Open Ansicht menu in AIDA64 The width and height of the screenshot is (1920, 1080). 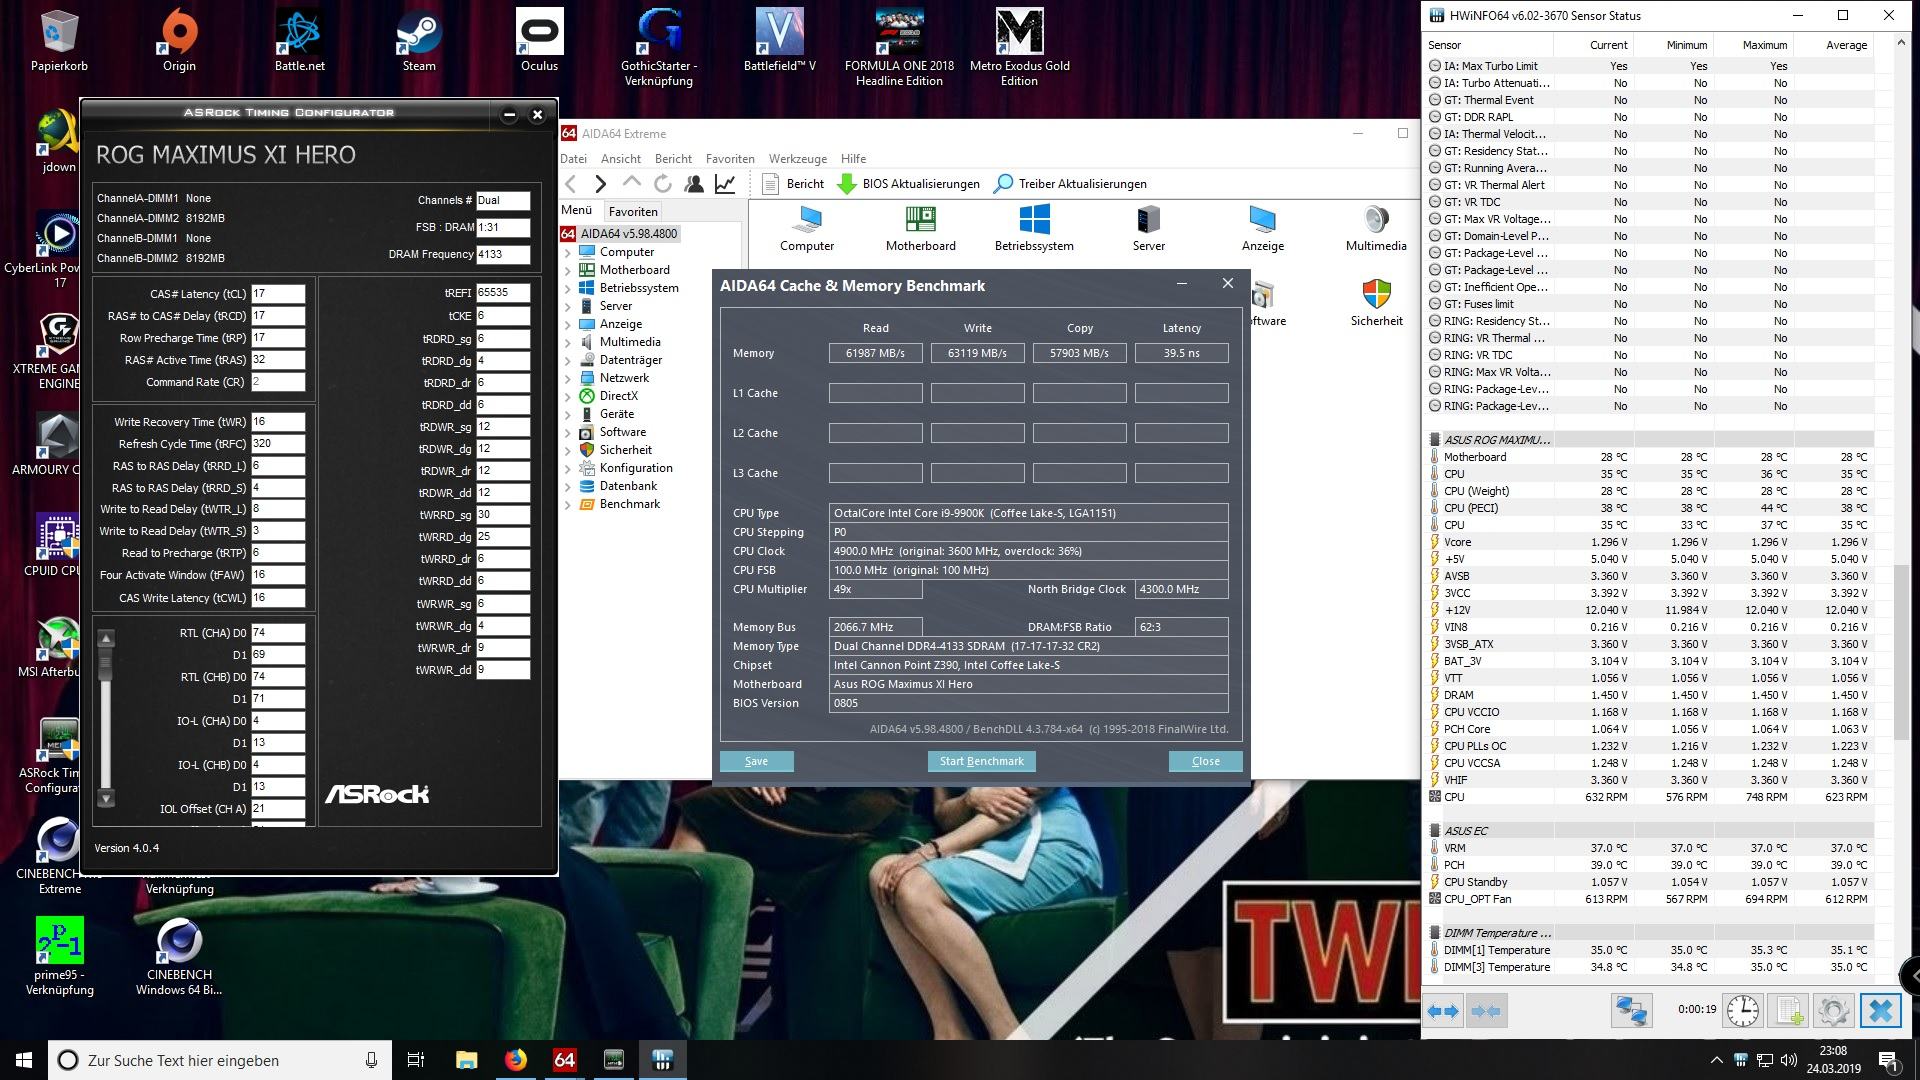[x=621, y=159]
